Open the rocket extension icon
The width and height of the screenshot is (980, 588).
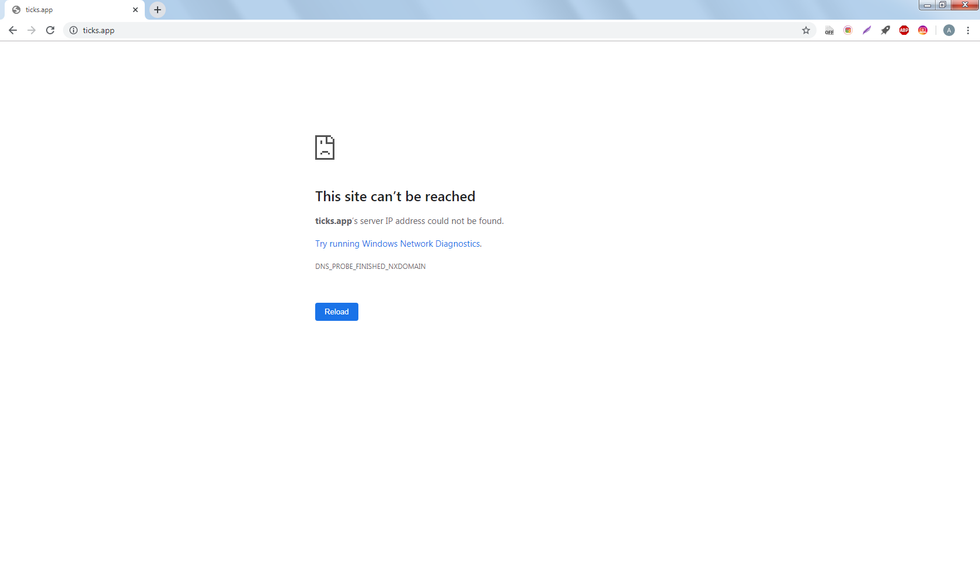point(885,30)
